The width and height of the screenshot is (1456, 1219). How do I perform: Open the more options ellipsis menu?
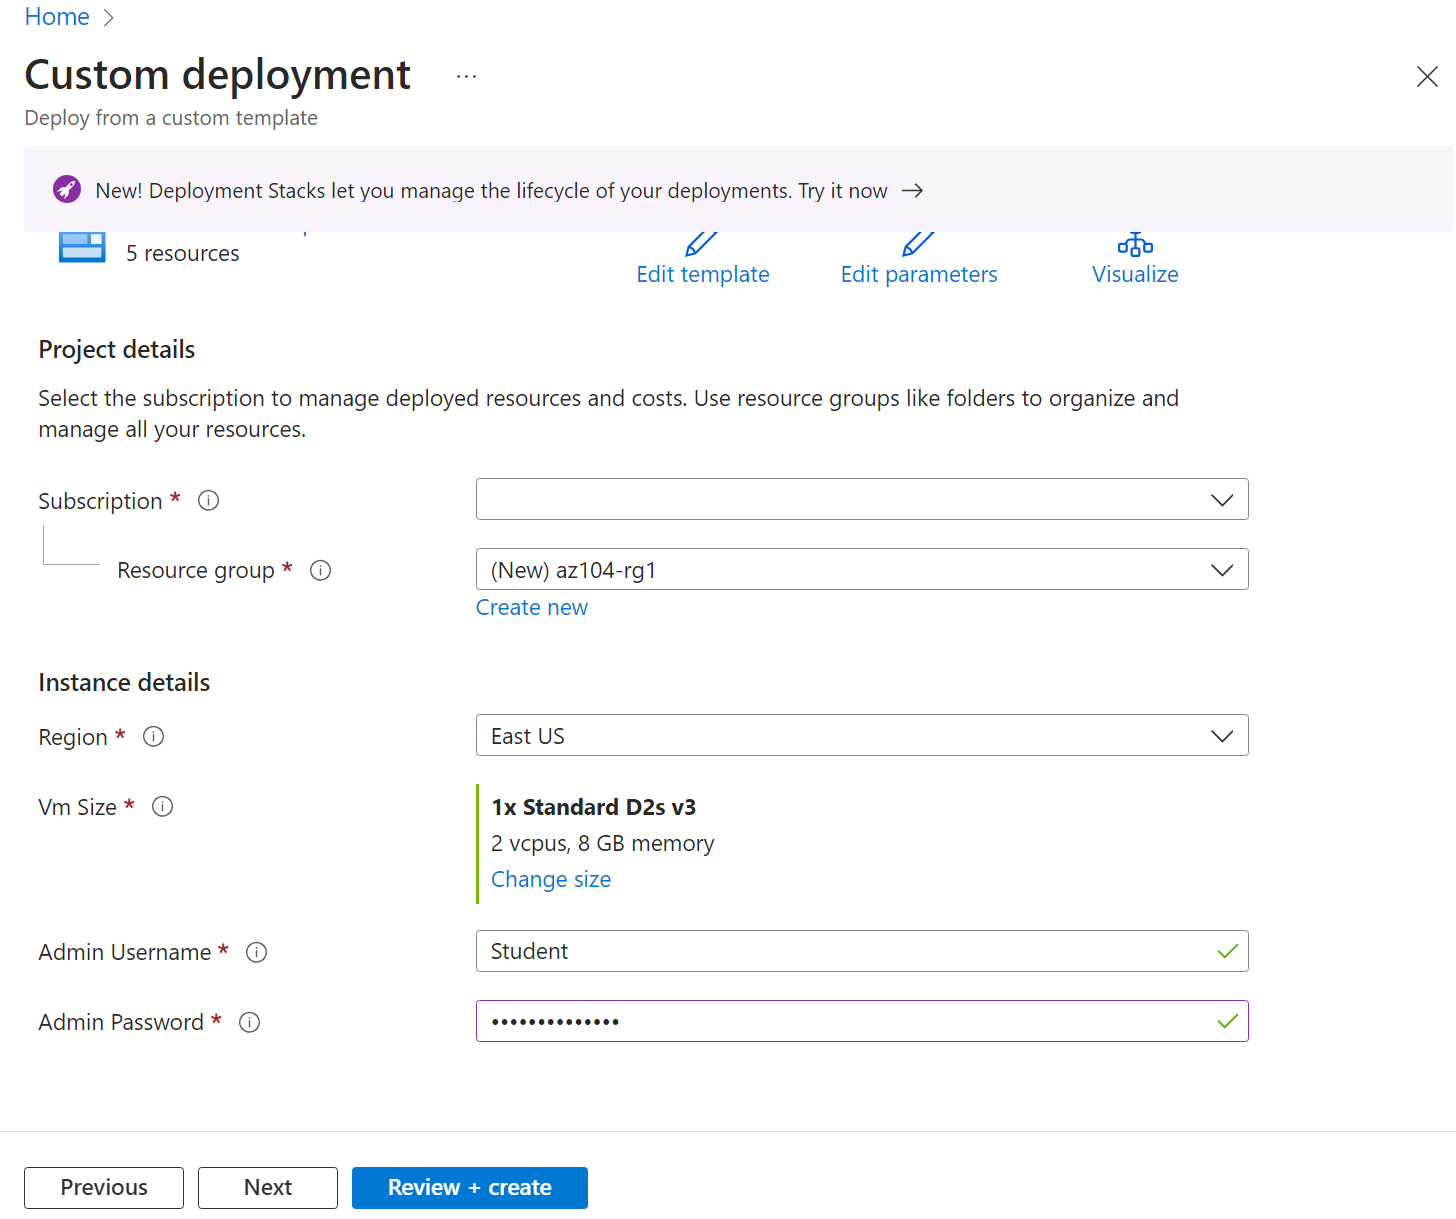[466, 77]
